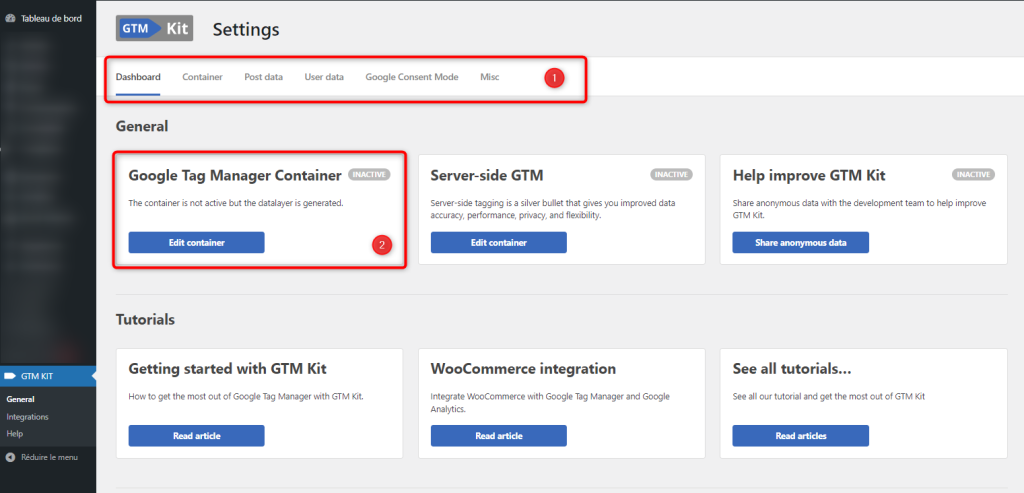Select the GTM KIT sidebar menu label
The width and height of the screenshot is (1024, 493).
click(37, 376)
